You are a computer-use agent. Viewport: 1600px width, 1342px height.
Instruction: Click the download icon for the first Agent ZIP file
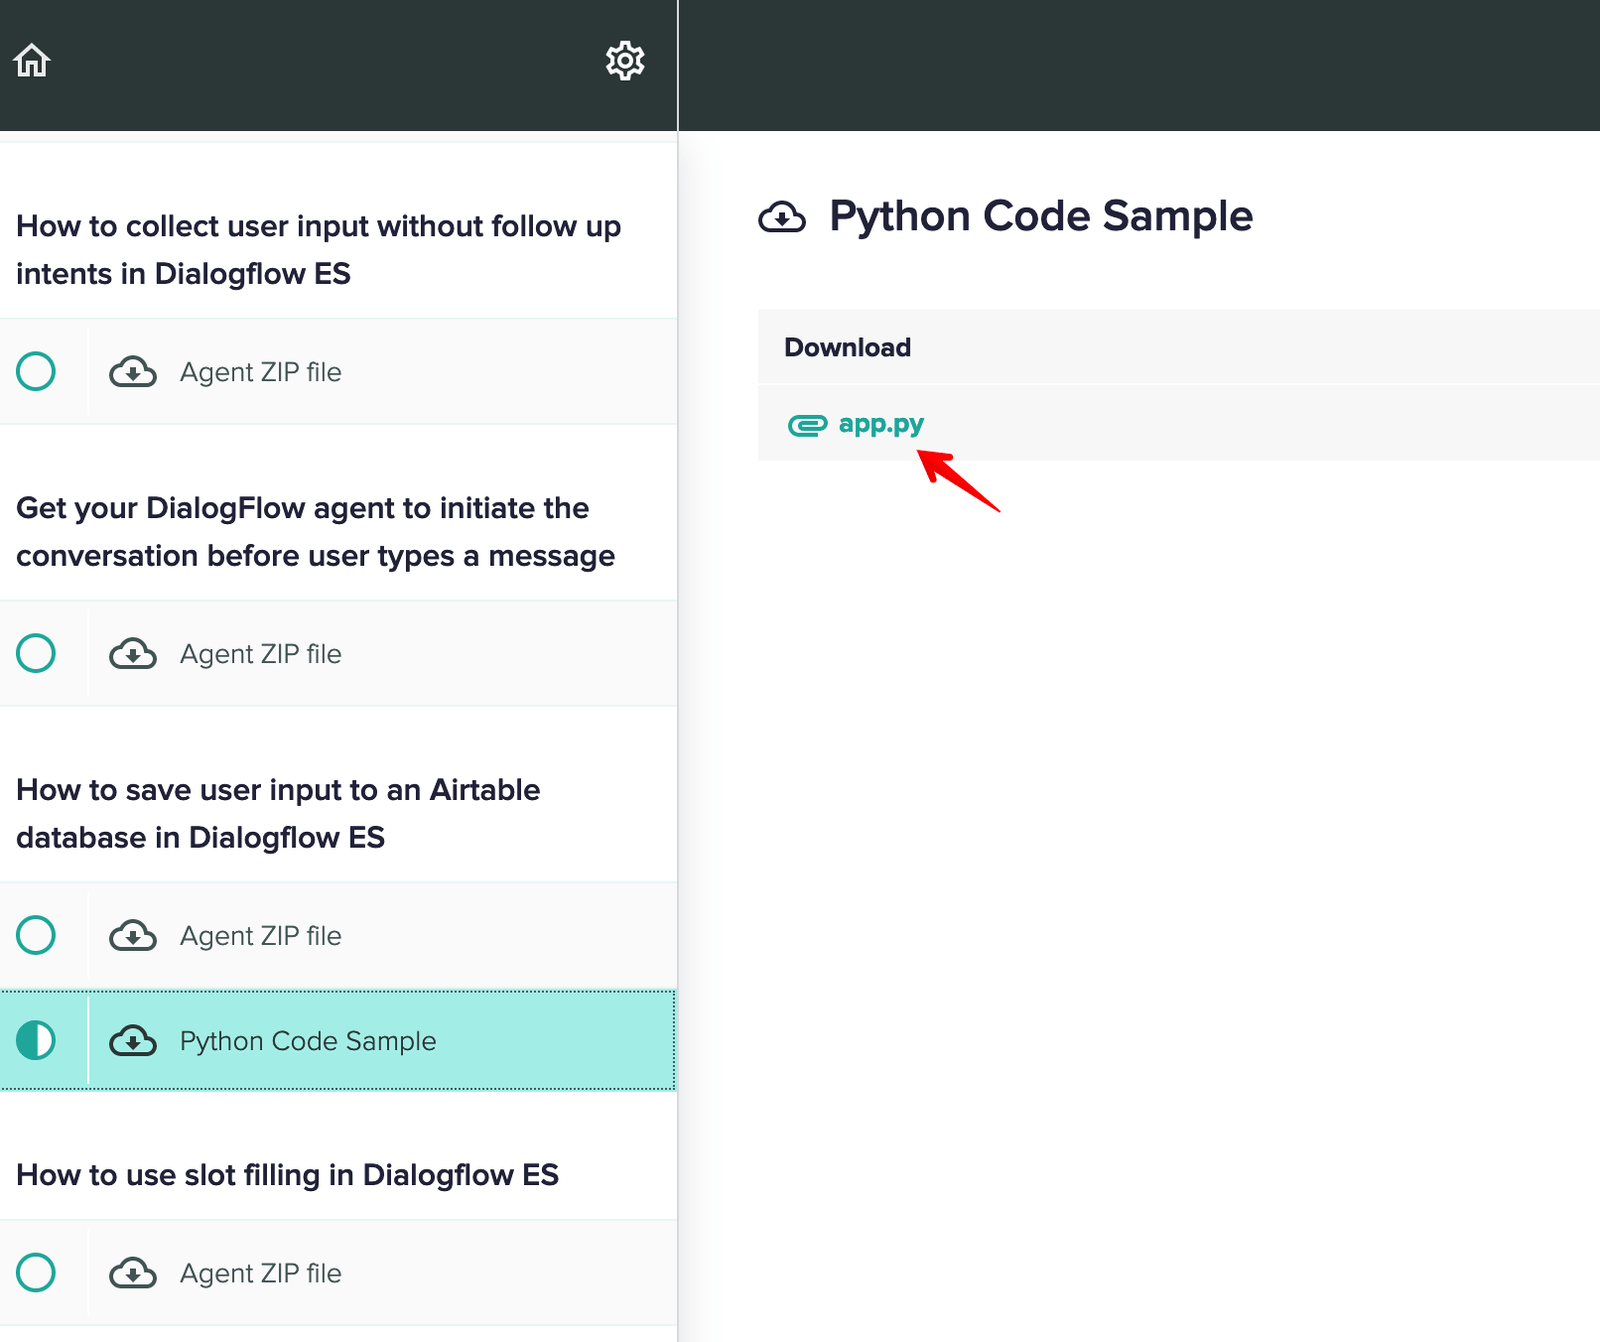tap(133, 371)
